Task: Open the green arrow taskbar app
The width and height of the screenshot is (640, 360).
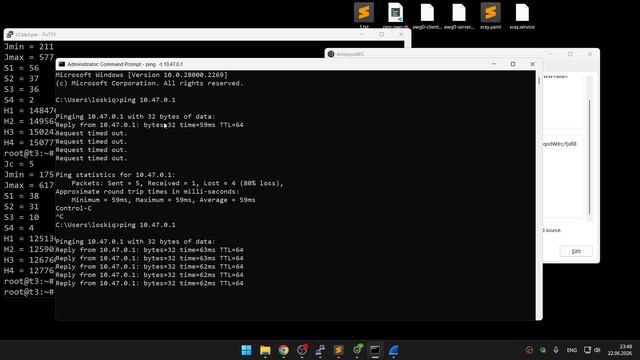Action: [x=357, y=349]
